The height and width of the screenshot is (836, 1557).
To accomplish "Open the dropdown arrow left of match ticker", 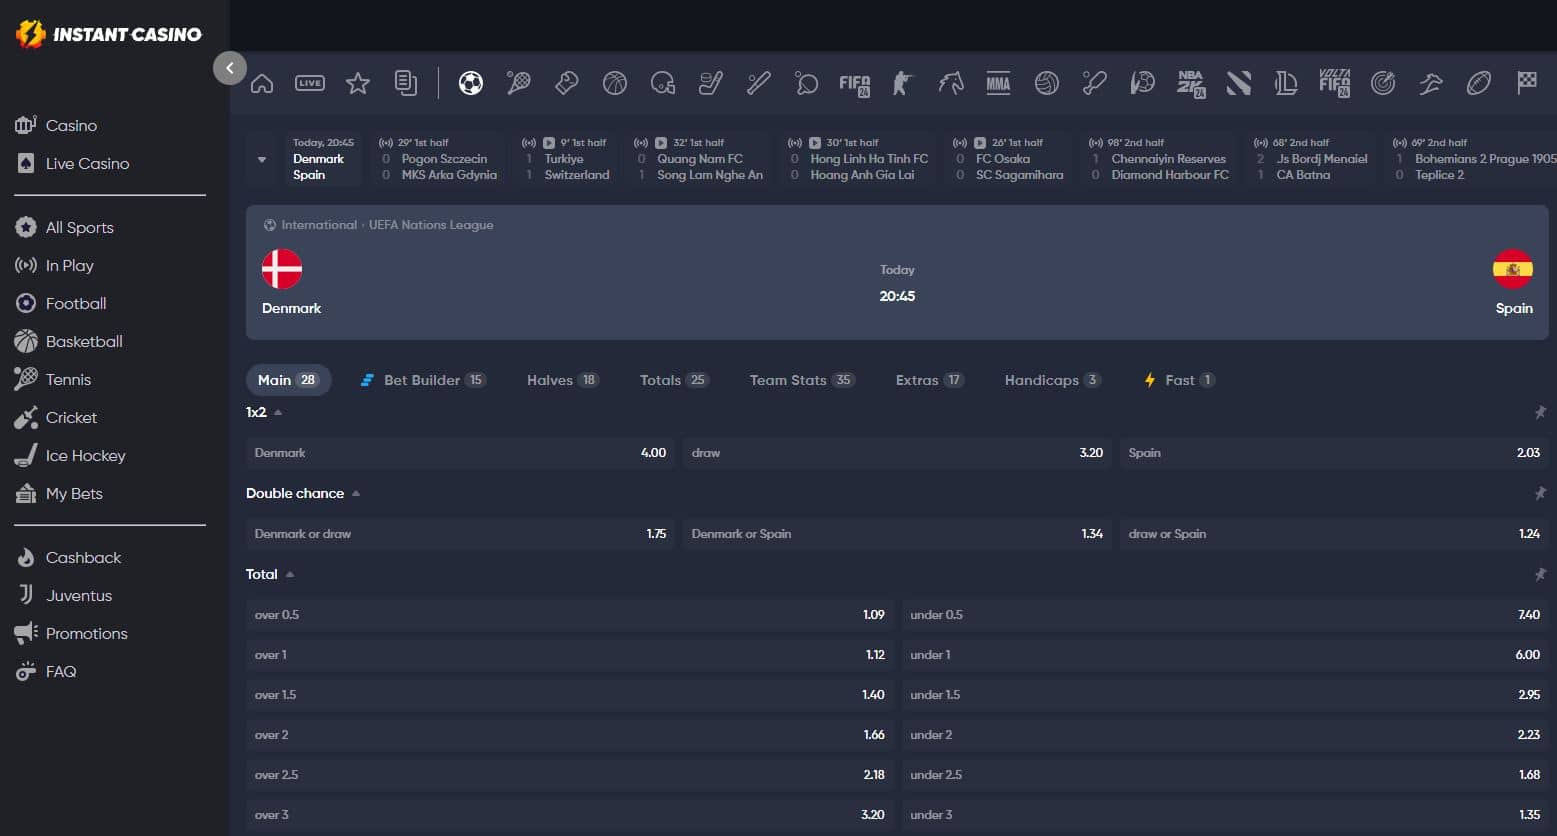I will (262, 159).
